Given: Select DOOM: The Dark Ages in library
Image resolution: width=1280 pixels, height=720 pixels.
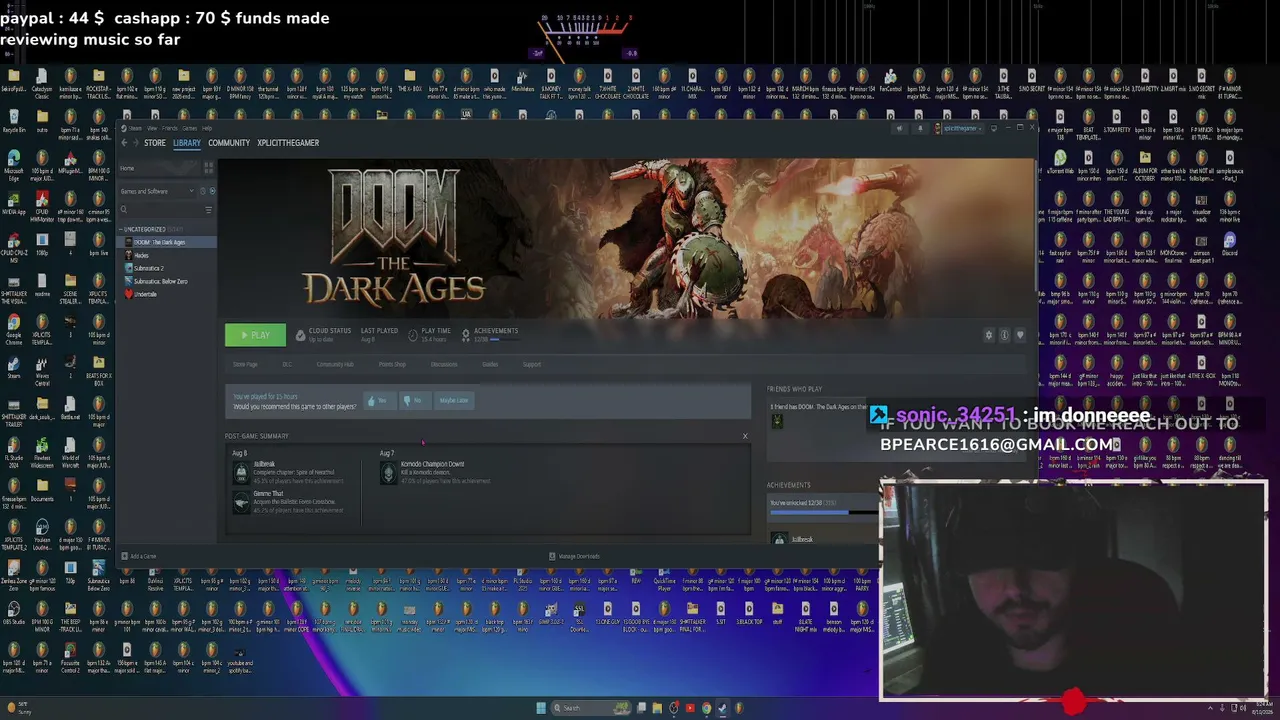Looking at the screenshot, I should (x=166, y=242).
